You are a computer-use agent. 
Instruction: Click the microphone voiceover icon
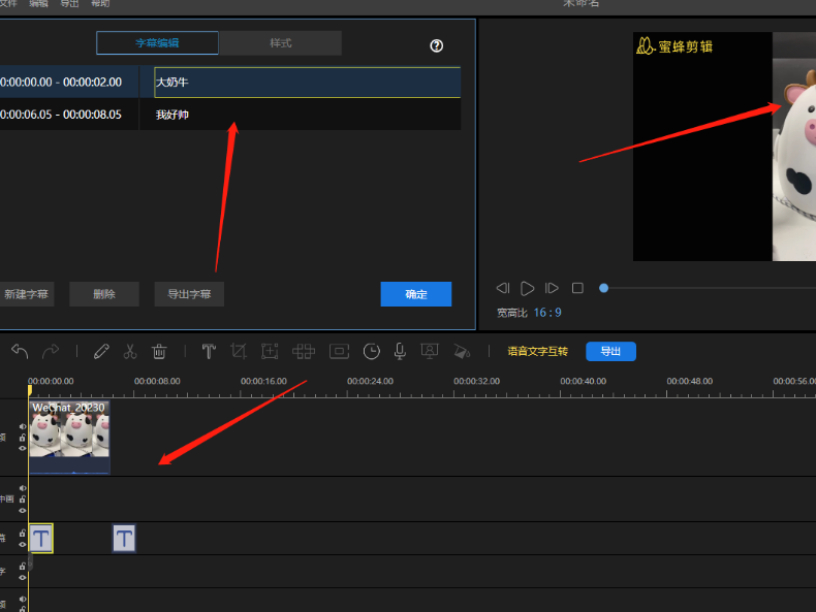(x=400, y=351)
